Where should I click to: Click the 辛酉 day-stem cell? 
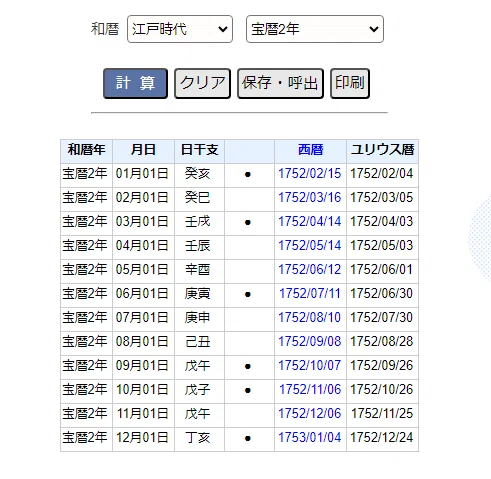point(199,270)
